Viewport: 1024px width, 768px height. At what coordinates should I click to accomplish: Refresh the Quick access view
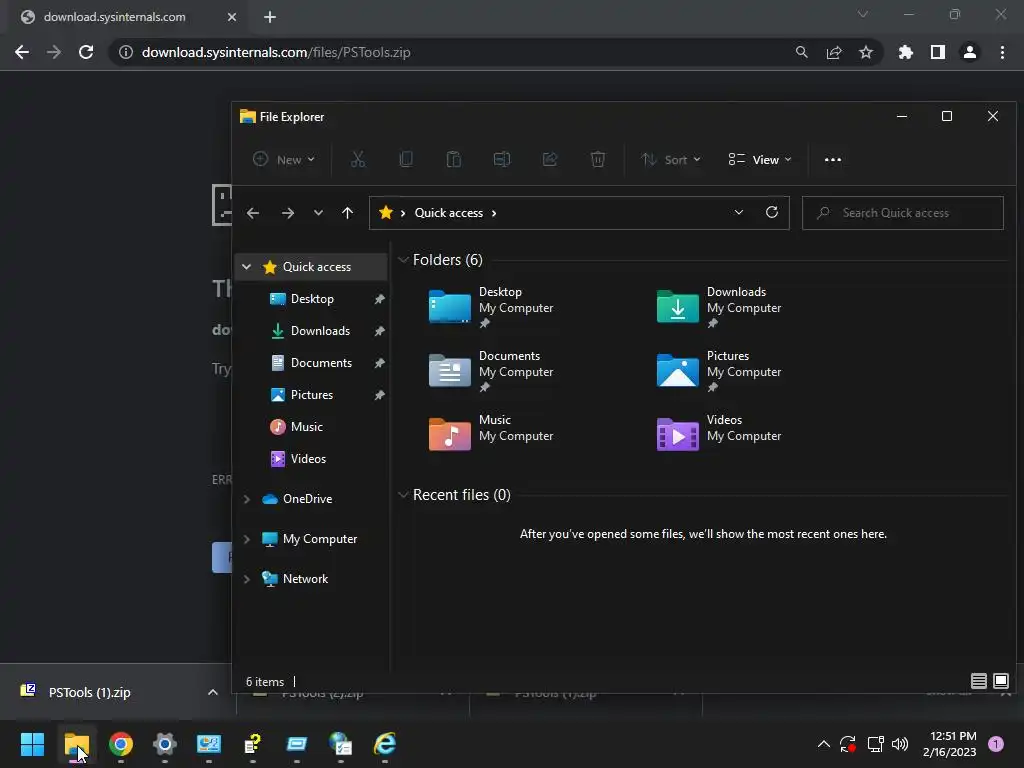[772, 213]
